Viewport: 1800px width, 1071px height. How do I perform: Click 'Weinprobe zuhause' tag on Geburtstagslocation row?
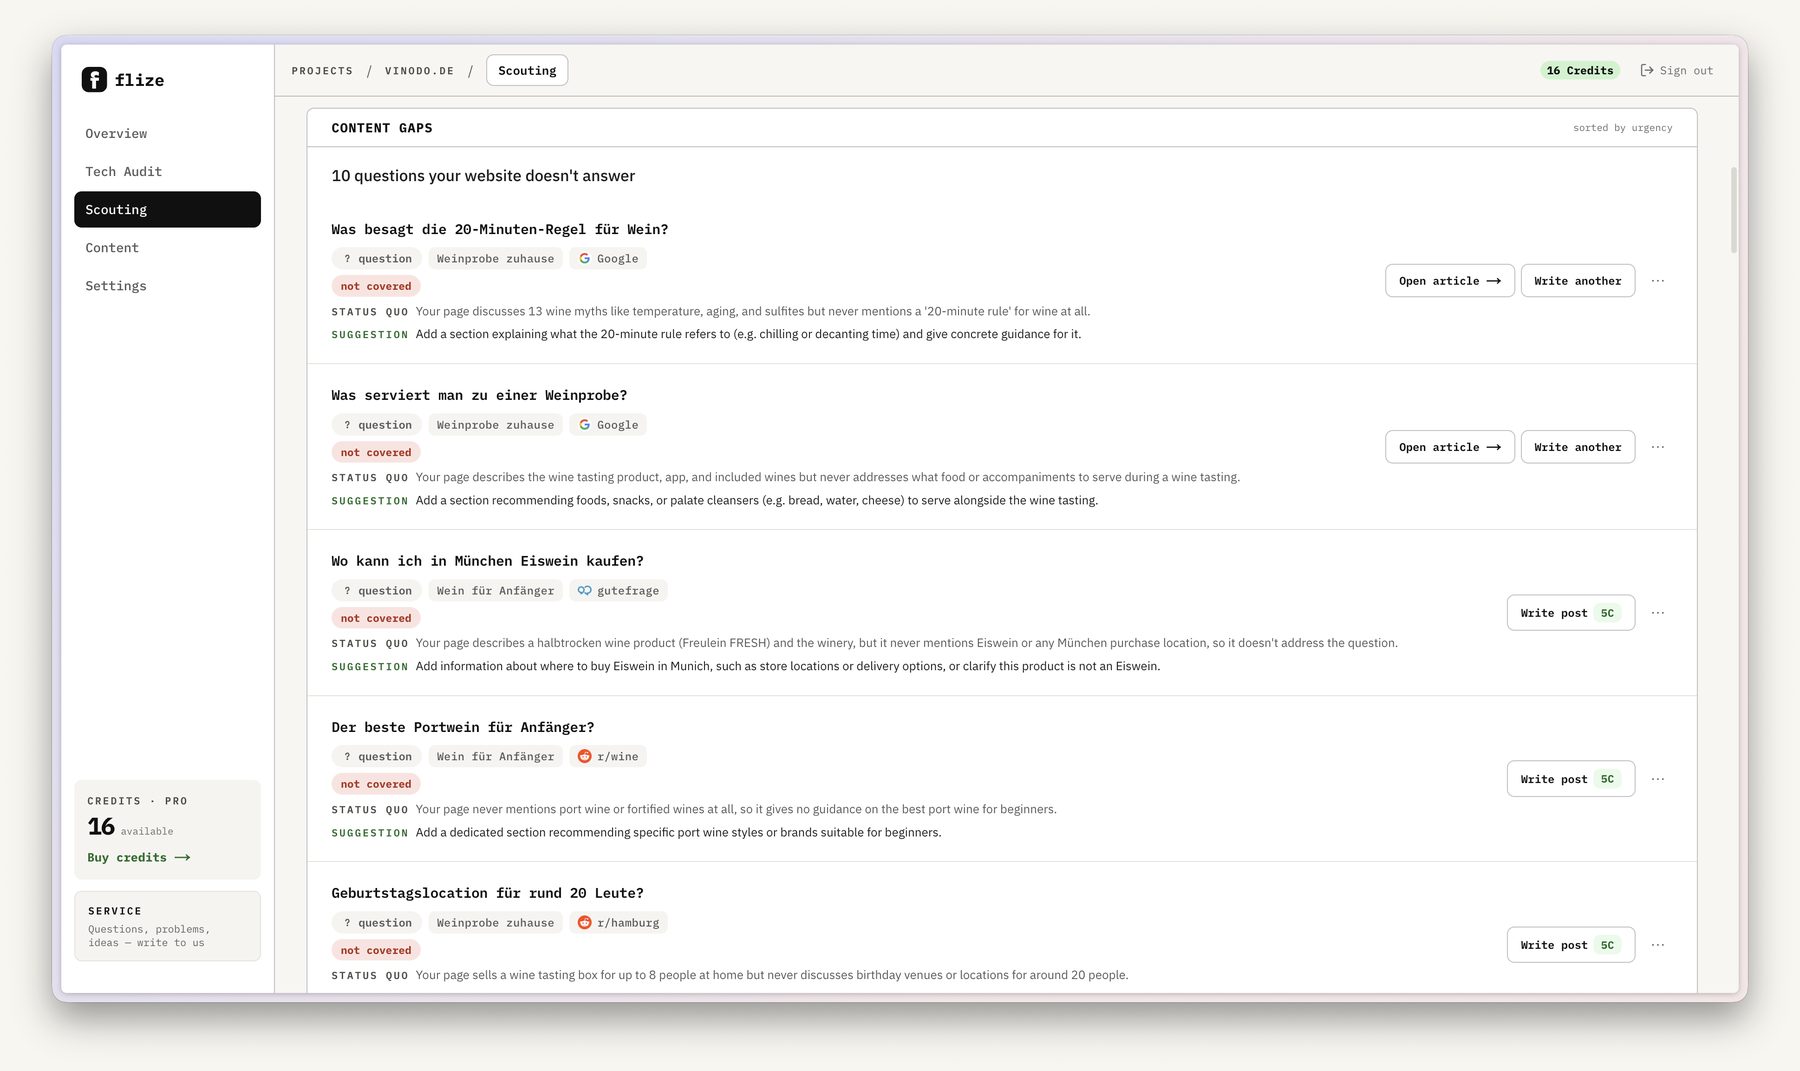[x=495, y=923]
